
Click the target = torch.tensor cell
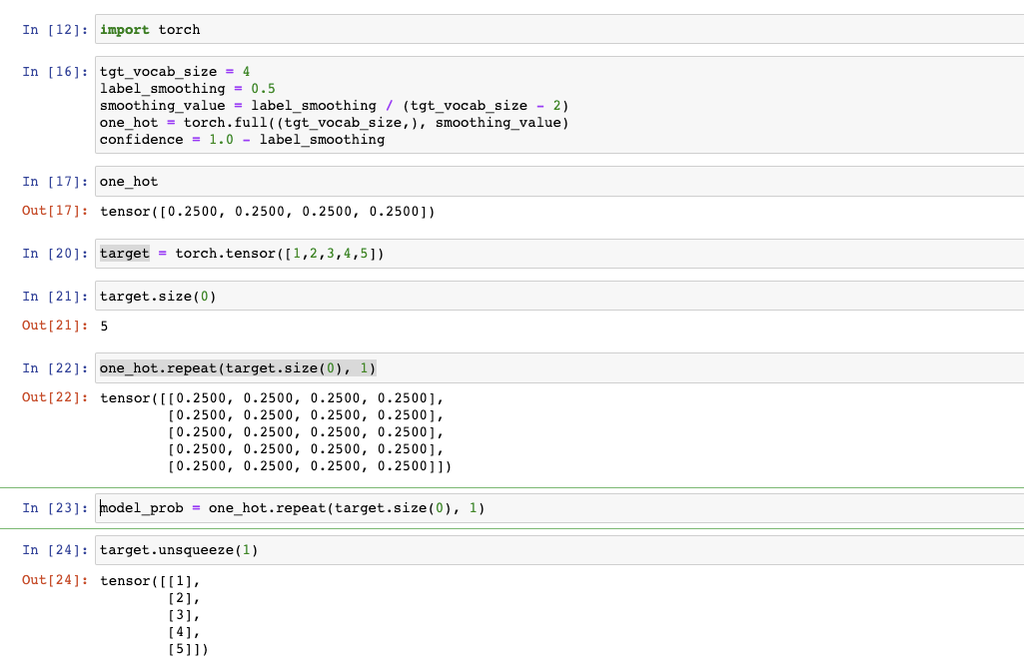point(560,253)
